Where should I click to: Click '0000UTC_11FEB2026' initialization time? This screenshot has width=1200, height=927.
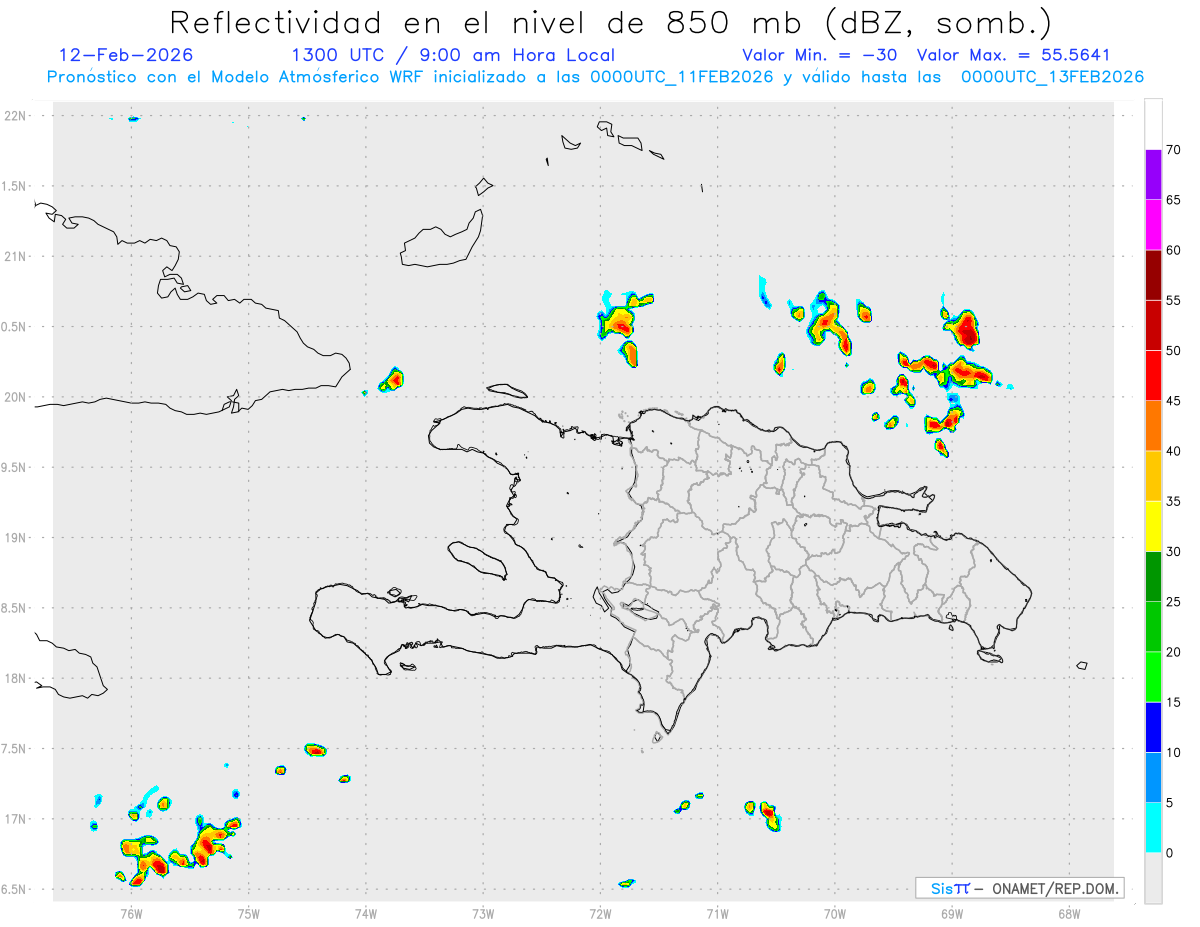(x=682, y=77)
